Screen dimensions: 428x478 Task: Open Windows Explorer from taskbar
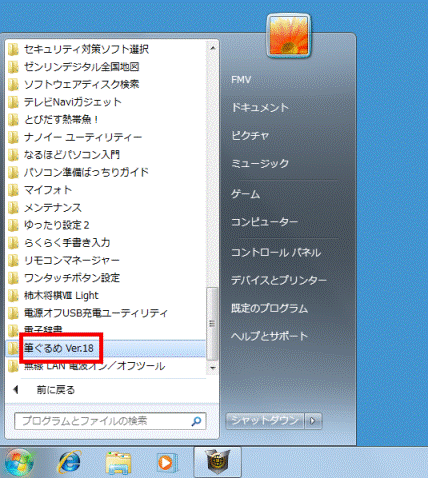[x=118, y=463]
